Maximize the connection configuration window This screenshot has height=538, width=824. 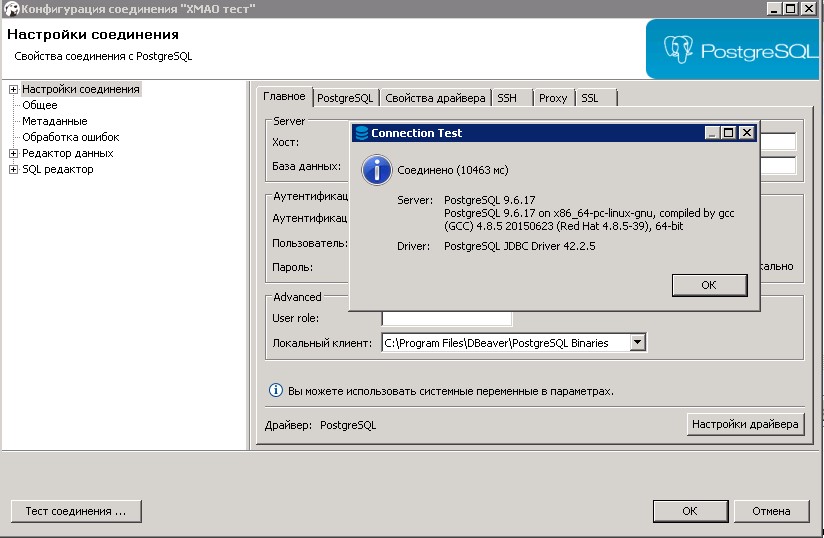click(x=790, y=8)
